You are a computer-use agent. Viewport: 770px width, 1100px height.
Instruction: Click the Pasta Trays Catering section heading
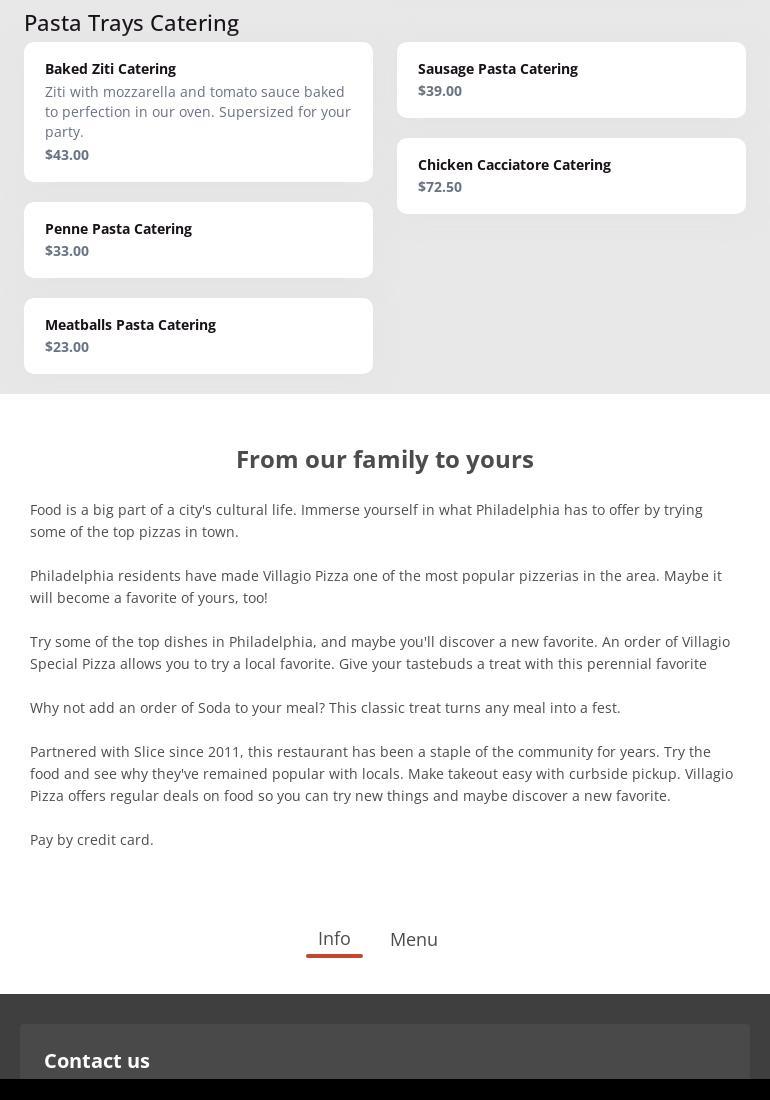pos(131,23)
